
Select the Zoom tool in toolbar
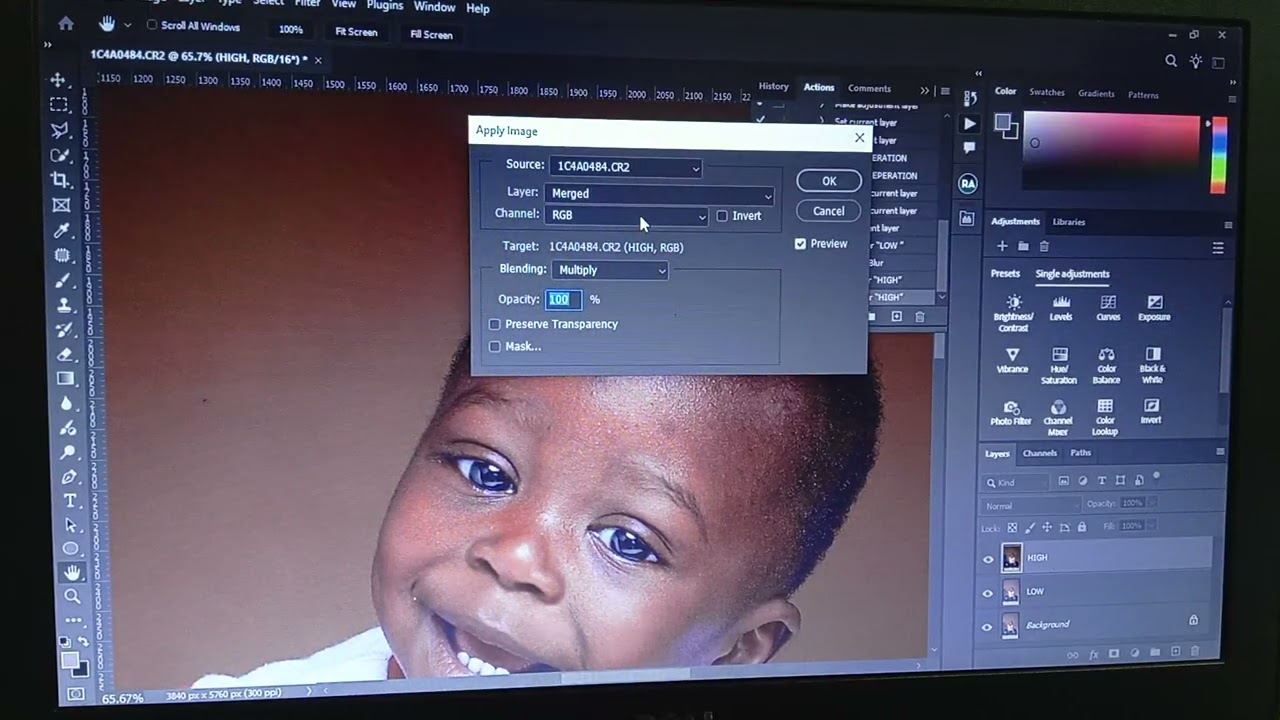(x=72, y=596)
